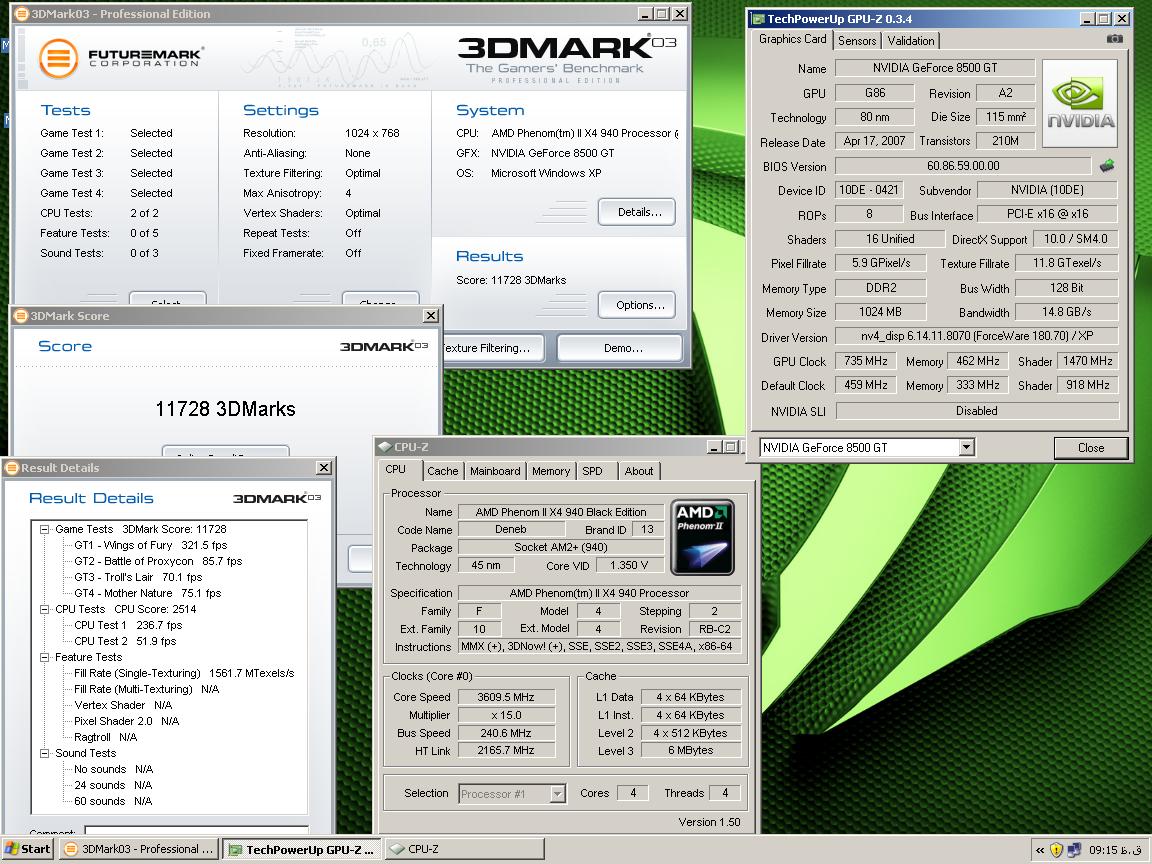
Task: Switch to the Sensors tab in GPU-Z
Action: [857, 41]
